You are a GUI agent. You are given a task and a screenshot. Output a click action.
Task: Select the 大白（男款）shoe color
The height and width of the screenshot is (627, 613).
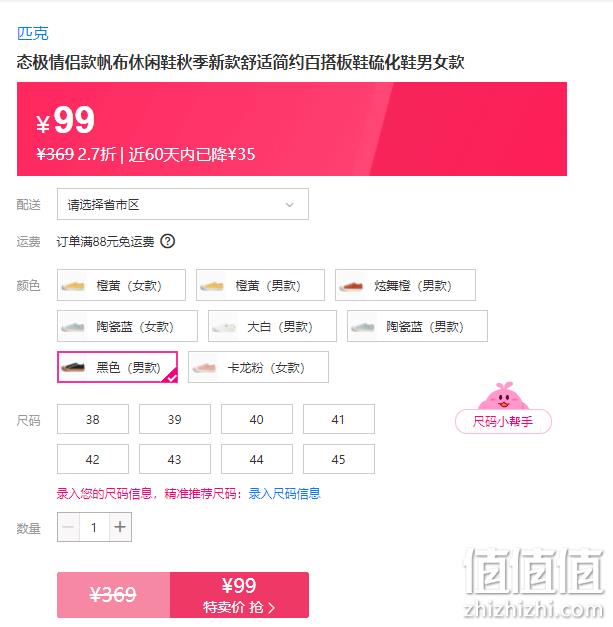(x=272, y=326)
